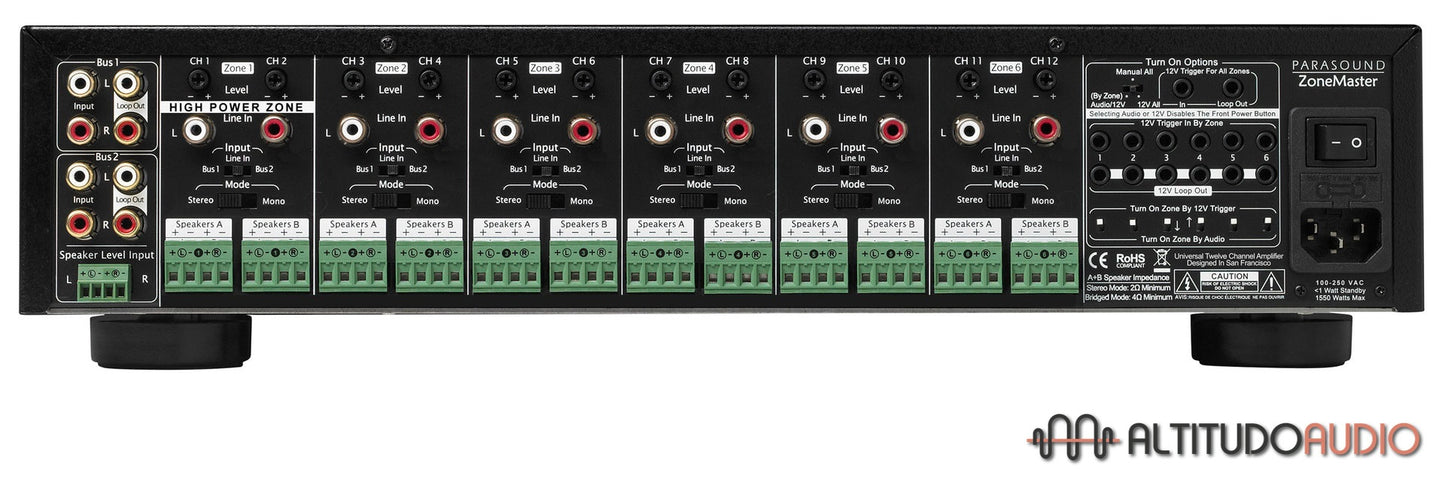Click Zone 5 Line In red right RCA jack
Image resolution: width=1445 pixels, height=479 pixels.
tap(891, 129)
